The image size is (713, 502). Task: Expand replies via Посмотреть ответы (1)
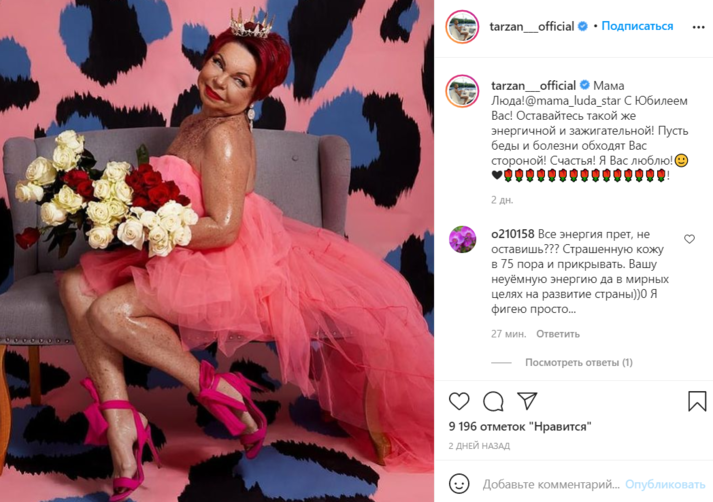(578, 362)
